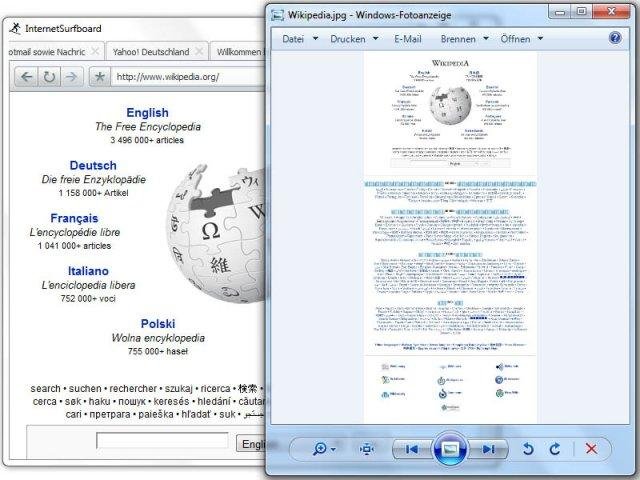Click the wikipedia.org address field
This screenshot has width=640, height=480.
pyautogui.click(x=188, y=77)
